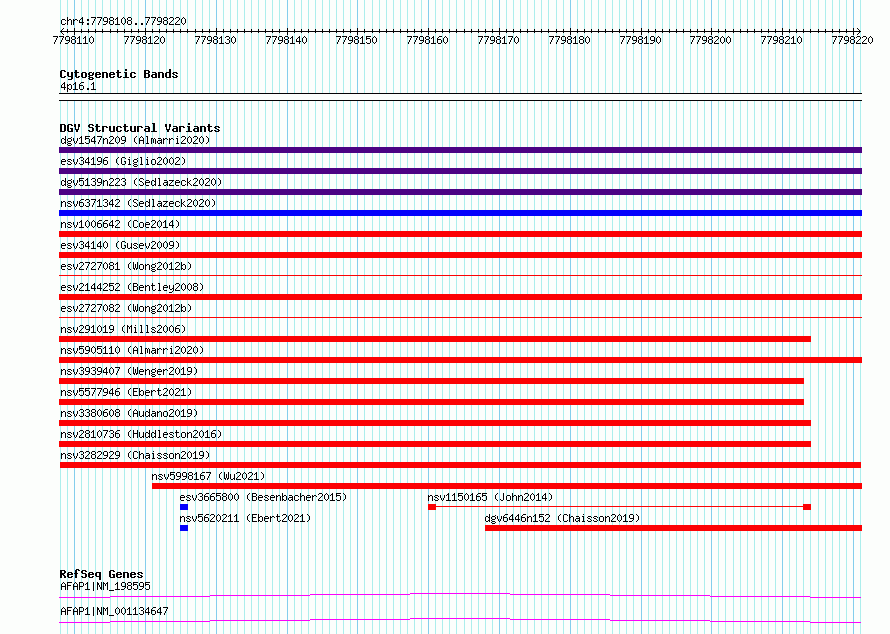Click ruler position 7798140
The height and width of the screenshot is (634, 890).
point(286,40)
